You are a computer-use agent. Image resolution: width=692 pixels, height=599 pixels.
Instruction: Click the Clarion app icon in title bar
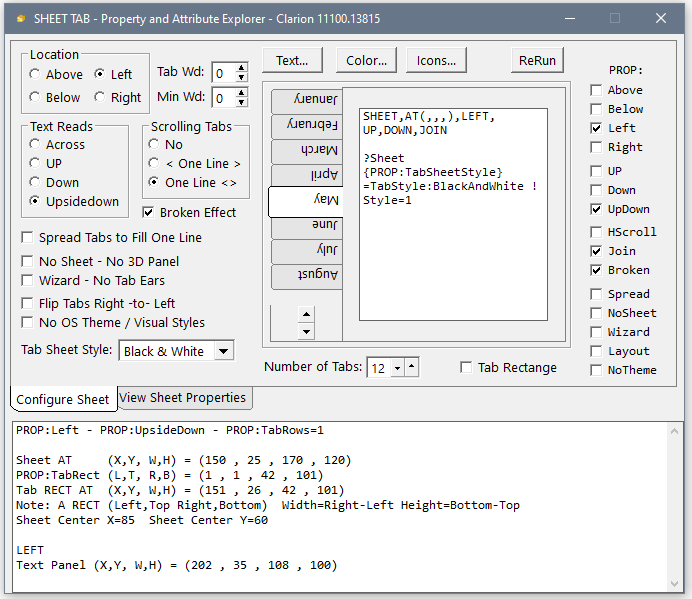point(21,19)
